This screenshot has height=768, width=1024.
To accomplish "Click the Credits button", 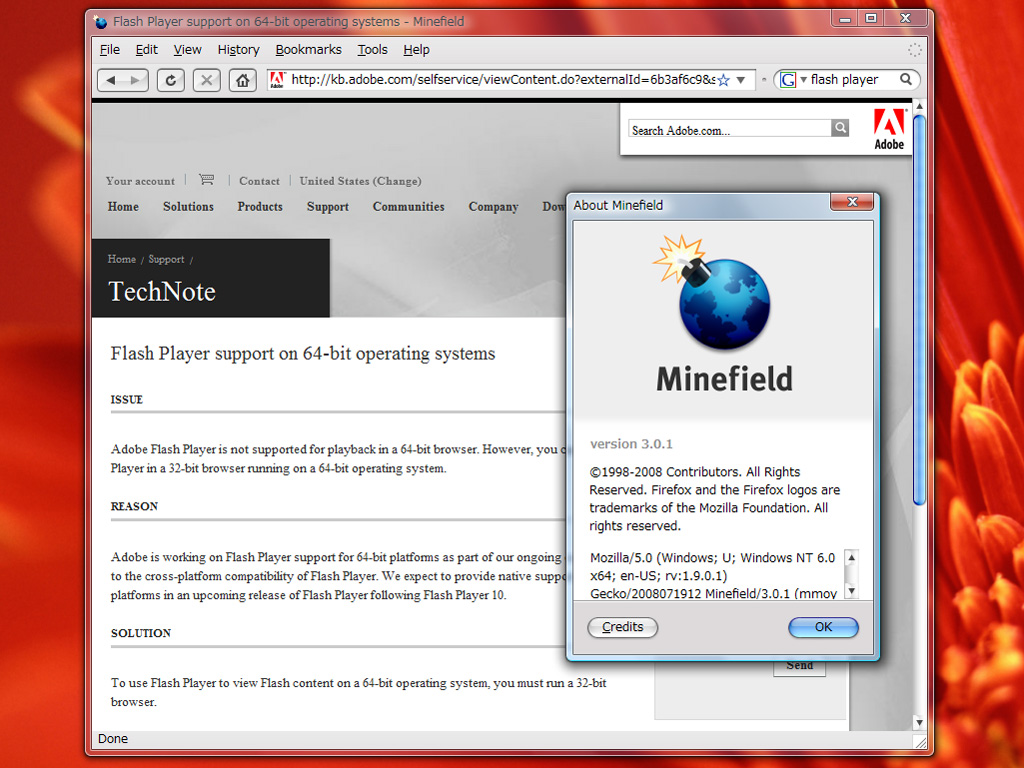I will coord(623,627).
